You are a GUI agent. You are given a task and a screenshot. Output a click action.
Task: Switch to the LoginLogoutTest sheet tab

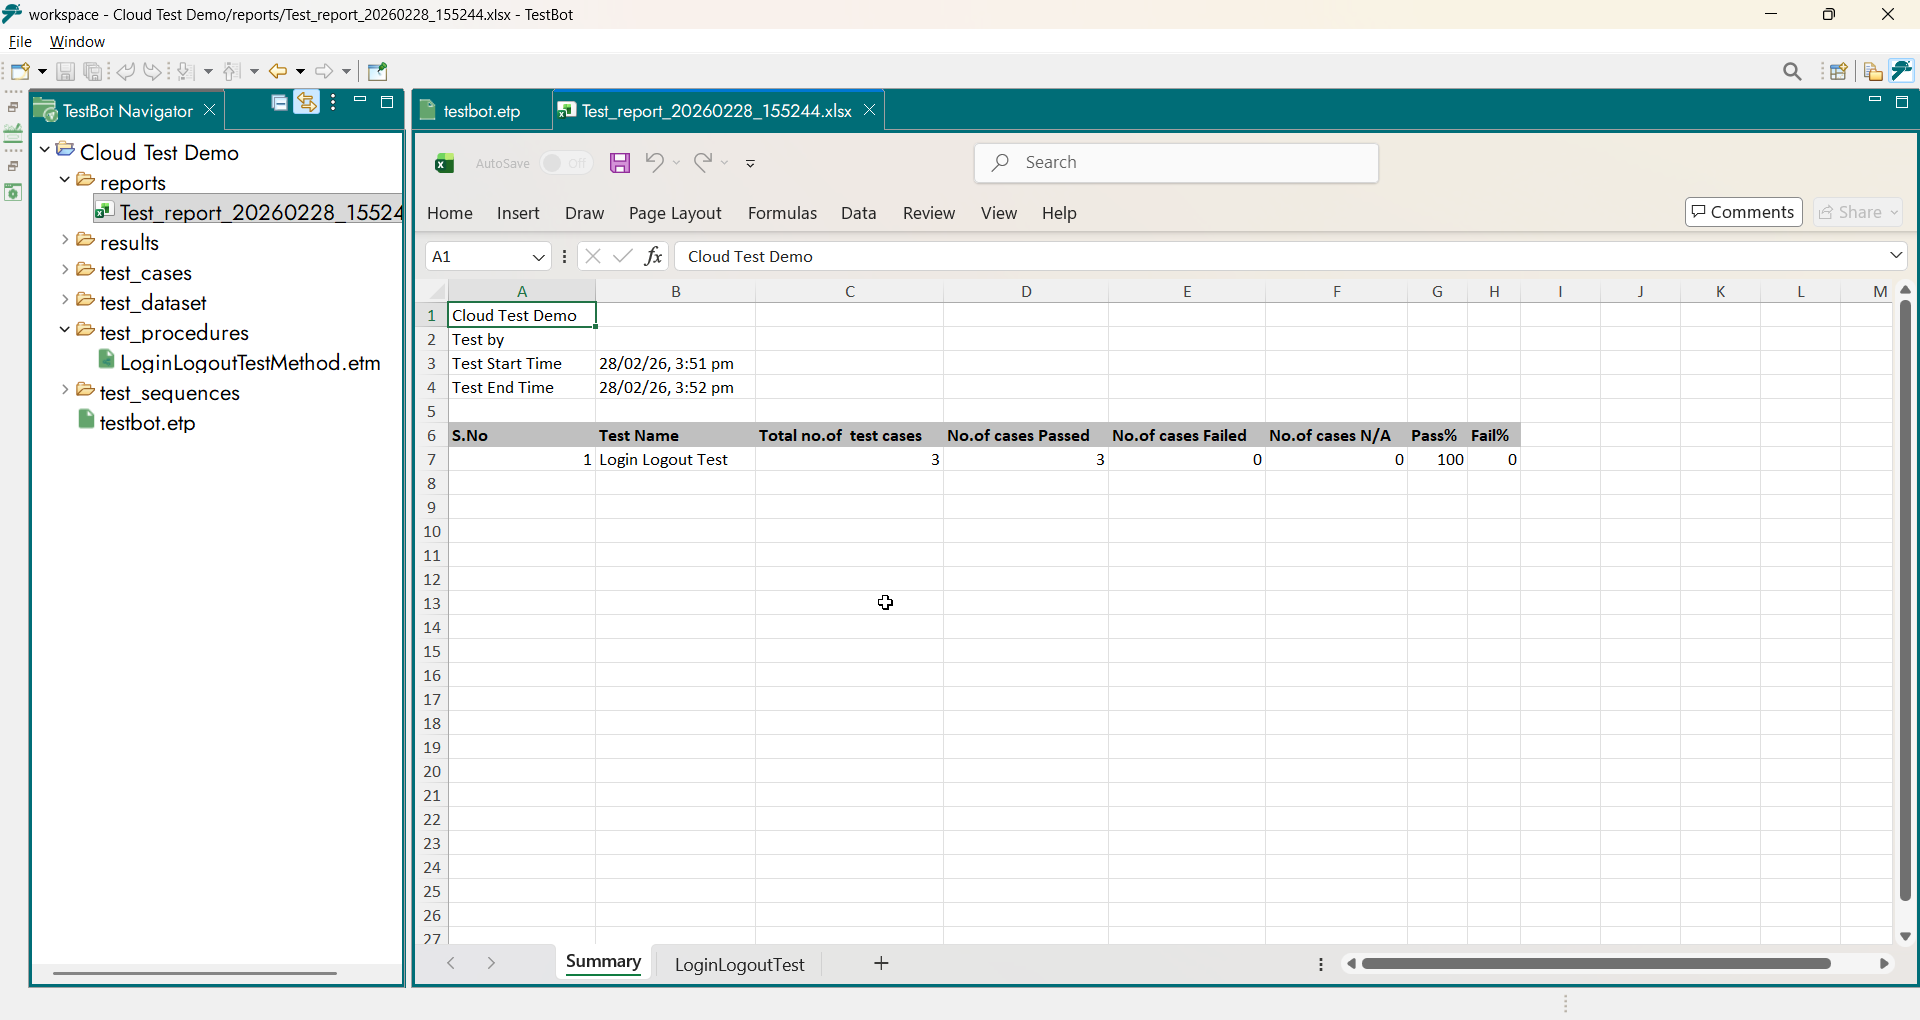[x=739, y=964]
